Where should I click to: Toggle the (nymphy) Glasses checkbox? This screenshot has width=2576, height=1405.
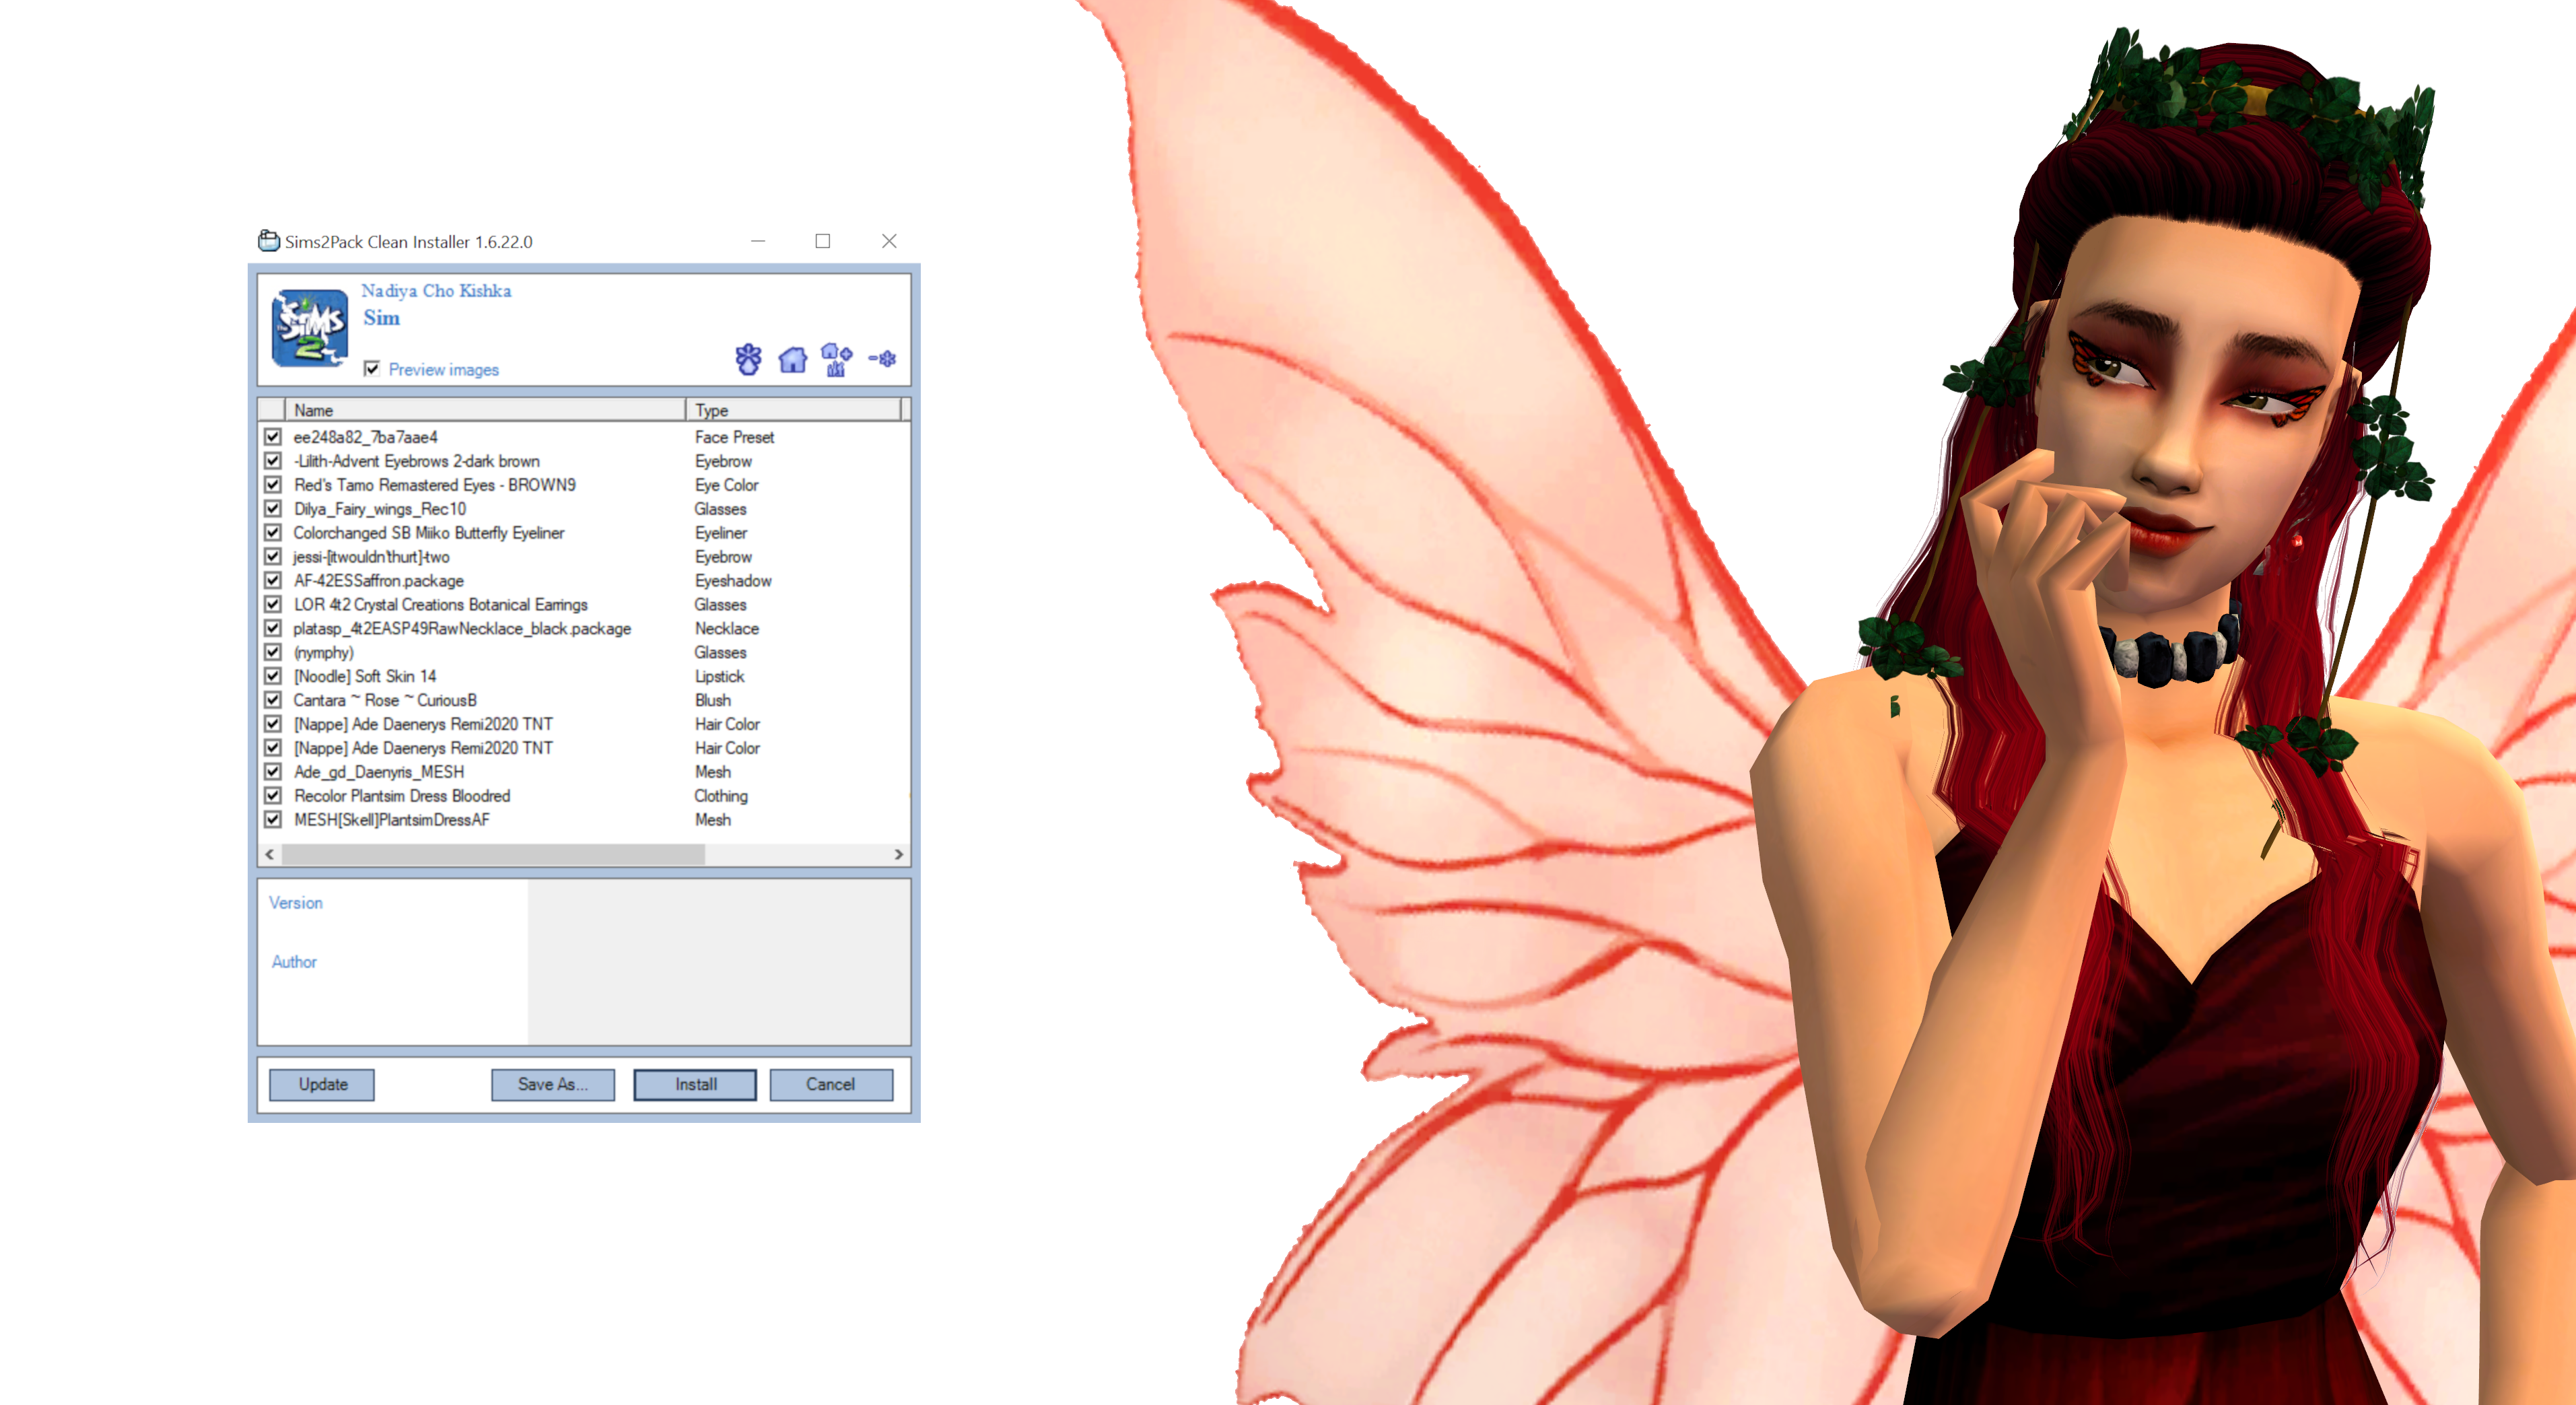coord(272,652)
